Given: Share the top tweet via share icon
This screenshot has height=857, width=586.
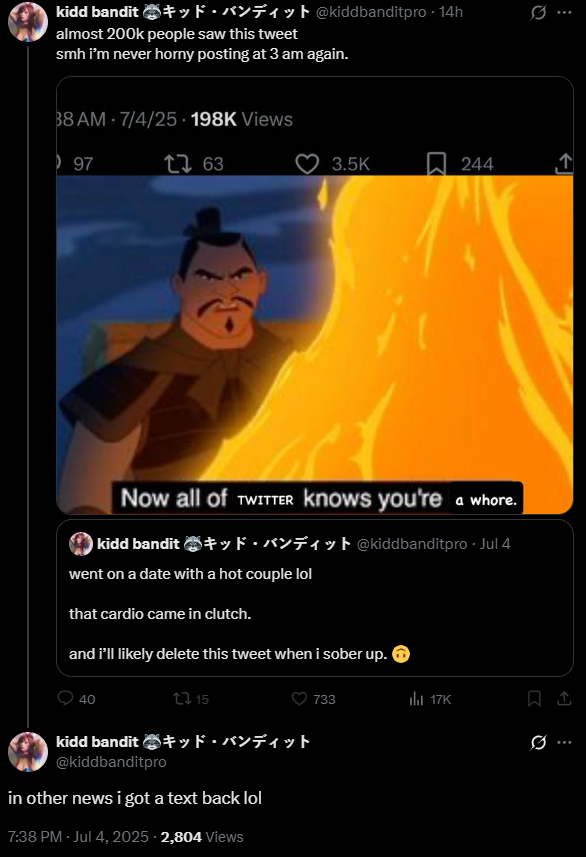Looking at the screenshot, I should (x=564, y=698).
